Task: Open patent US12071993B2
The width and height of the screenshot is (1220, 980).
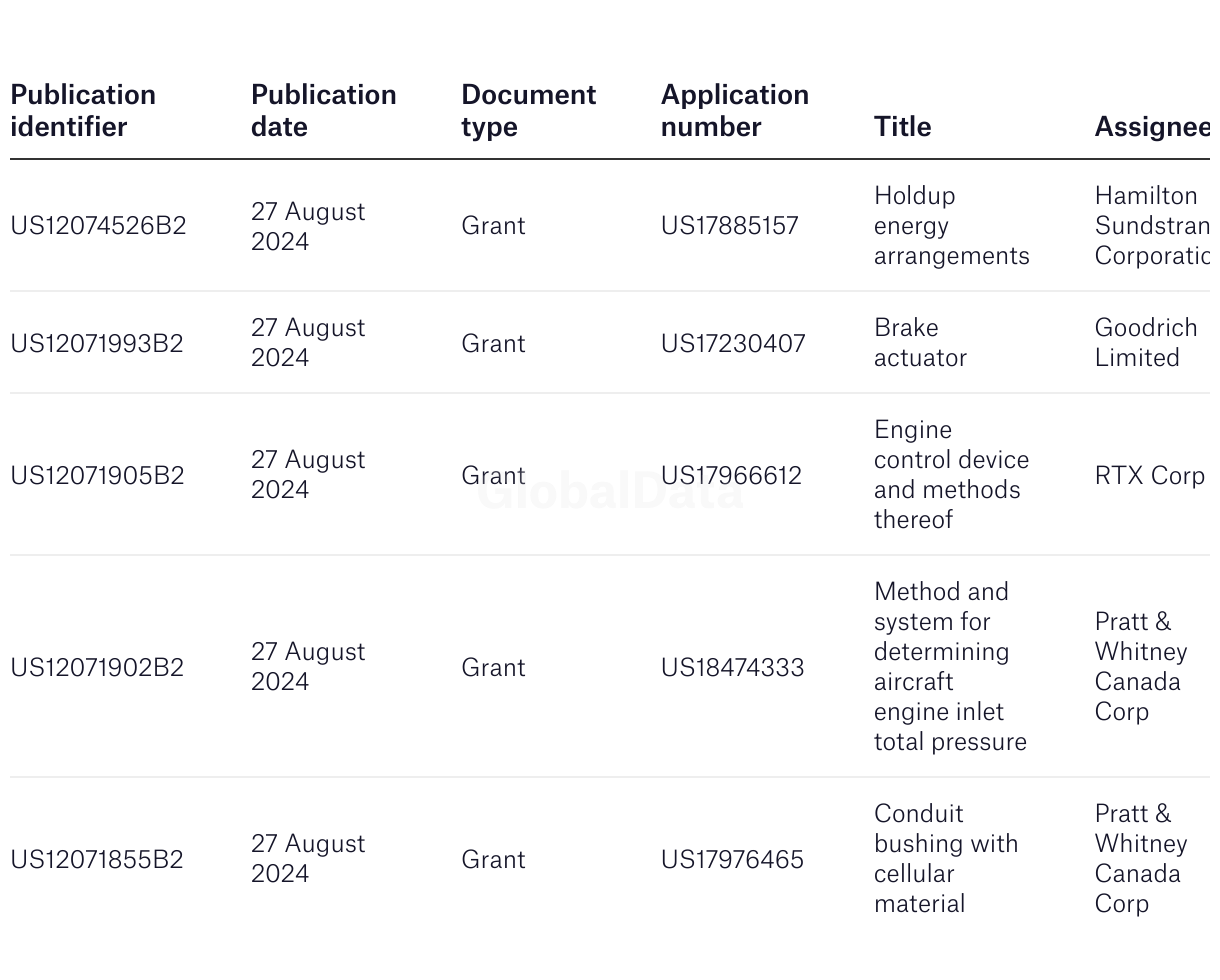Action: (97, 343)
